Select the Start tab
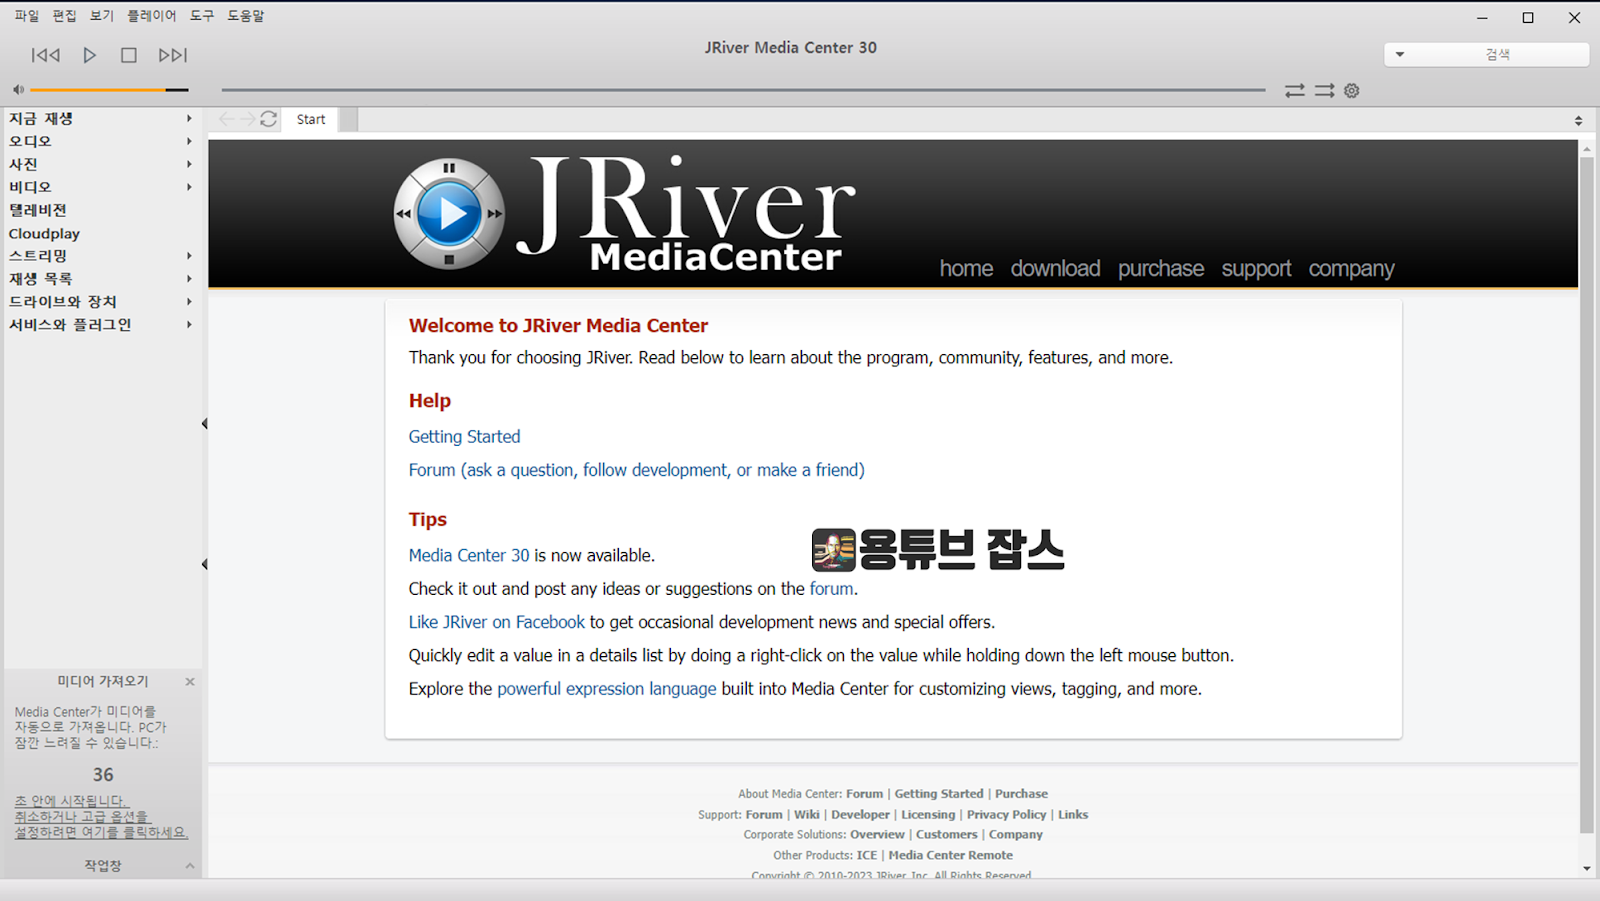The width and height of the screenshot is (1600, 901). (311, 119)
